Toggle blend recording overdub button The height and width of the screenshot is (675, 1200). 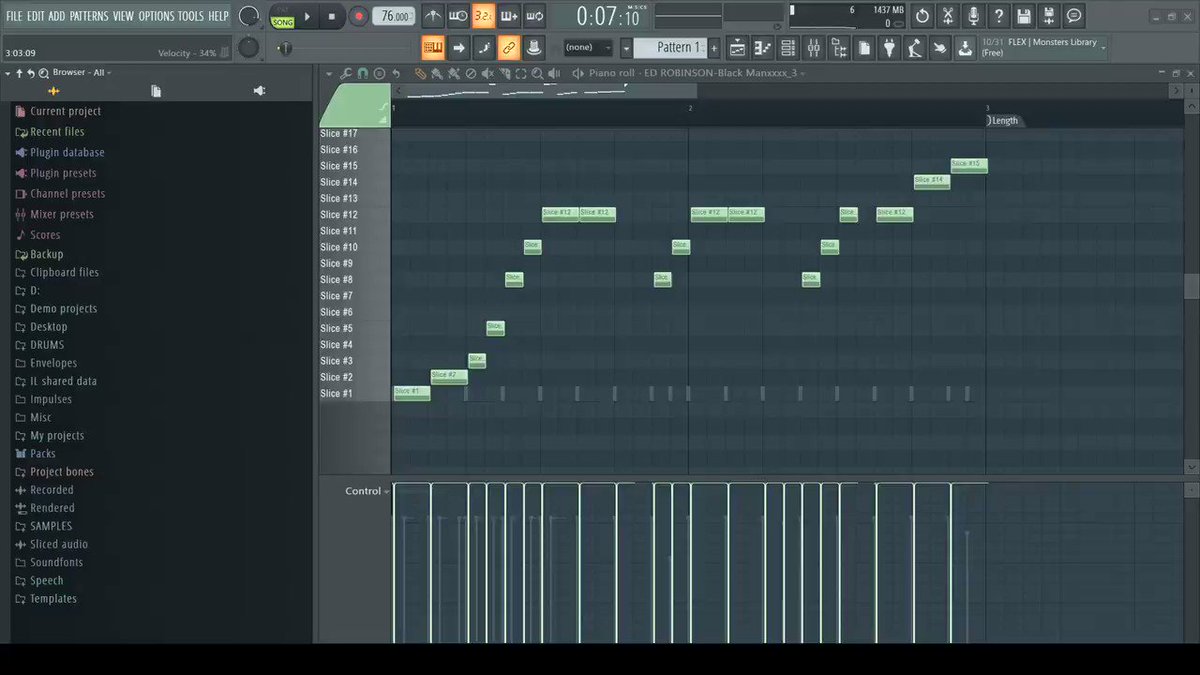509,16
